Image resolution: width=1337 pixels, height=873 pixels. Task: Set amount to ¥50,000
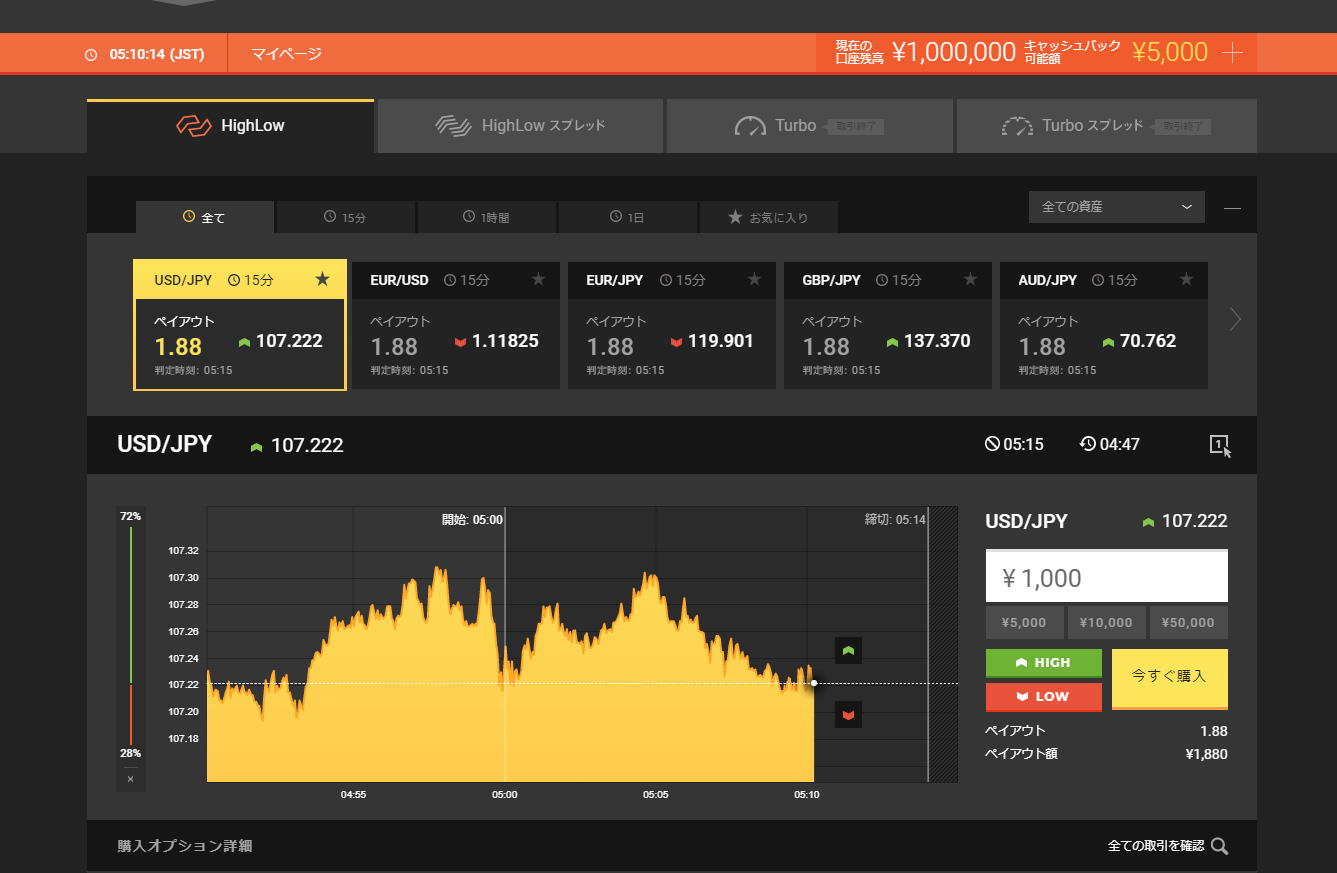1189,622
